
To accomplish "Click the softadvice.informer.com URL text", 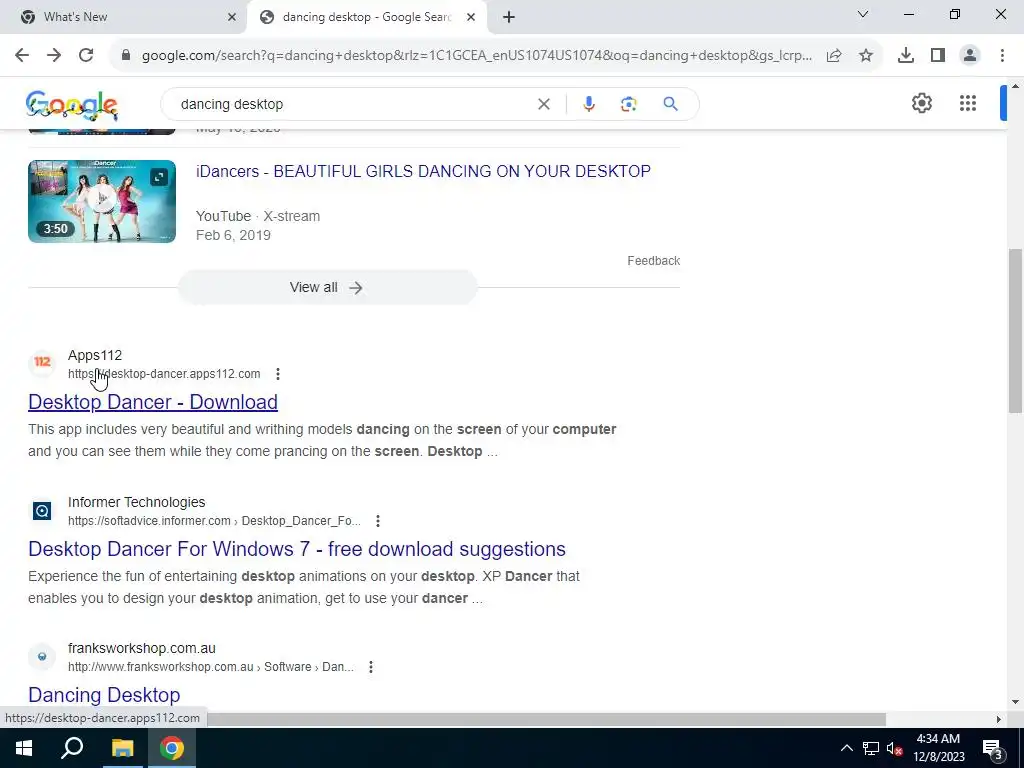I will pos(214,521).
